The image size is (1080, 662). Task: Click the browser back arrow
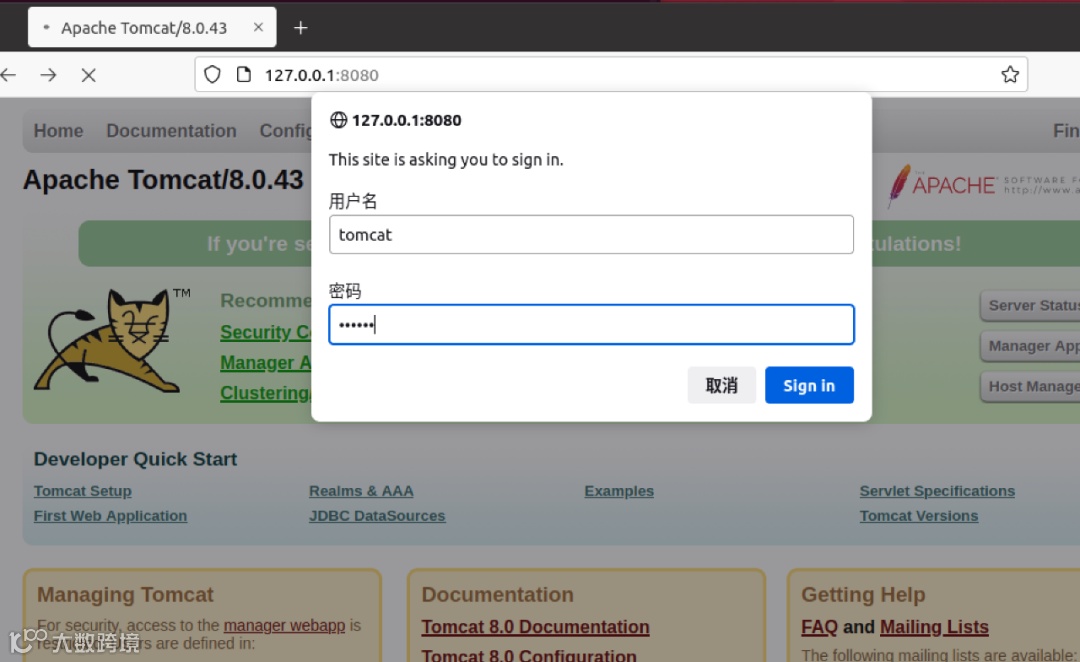click(8, 74)
